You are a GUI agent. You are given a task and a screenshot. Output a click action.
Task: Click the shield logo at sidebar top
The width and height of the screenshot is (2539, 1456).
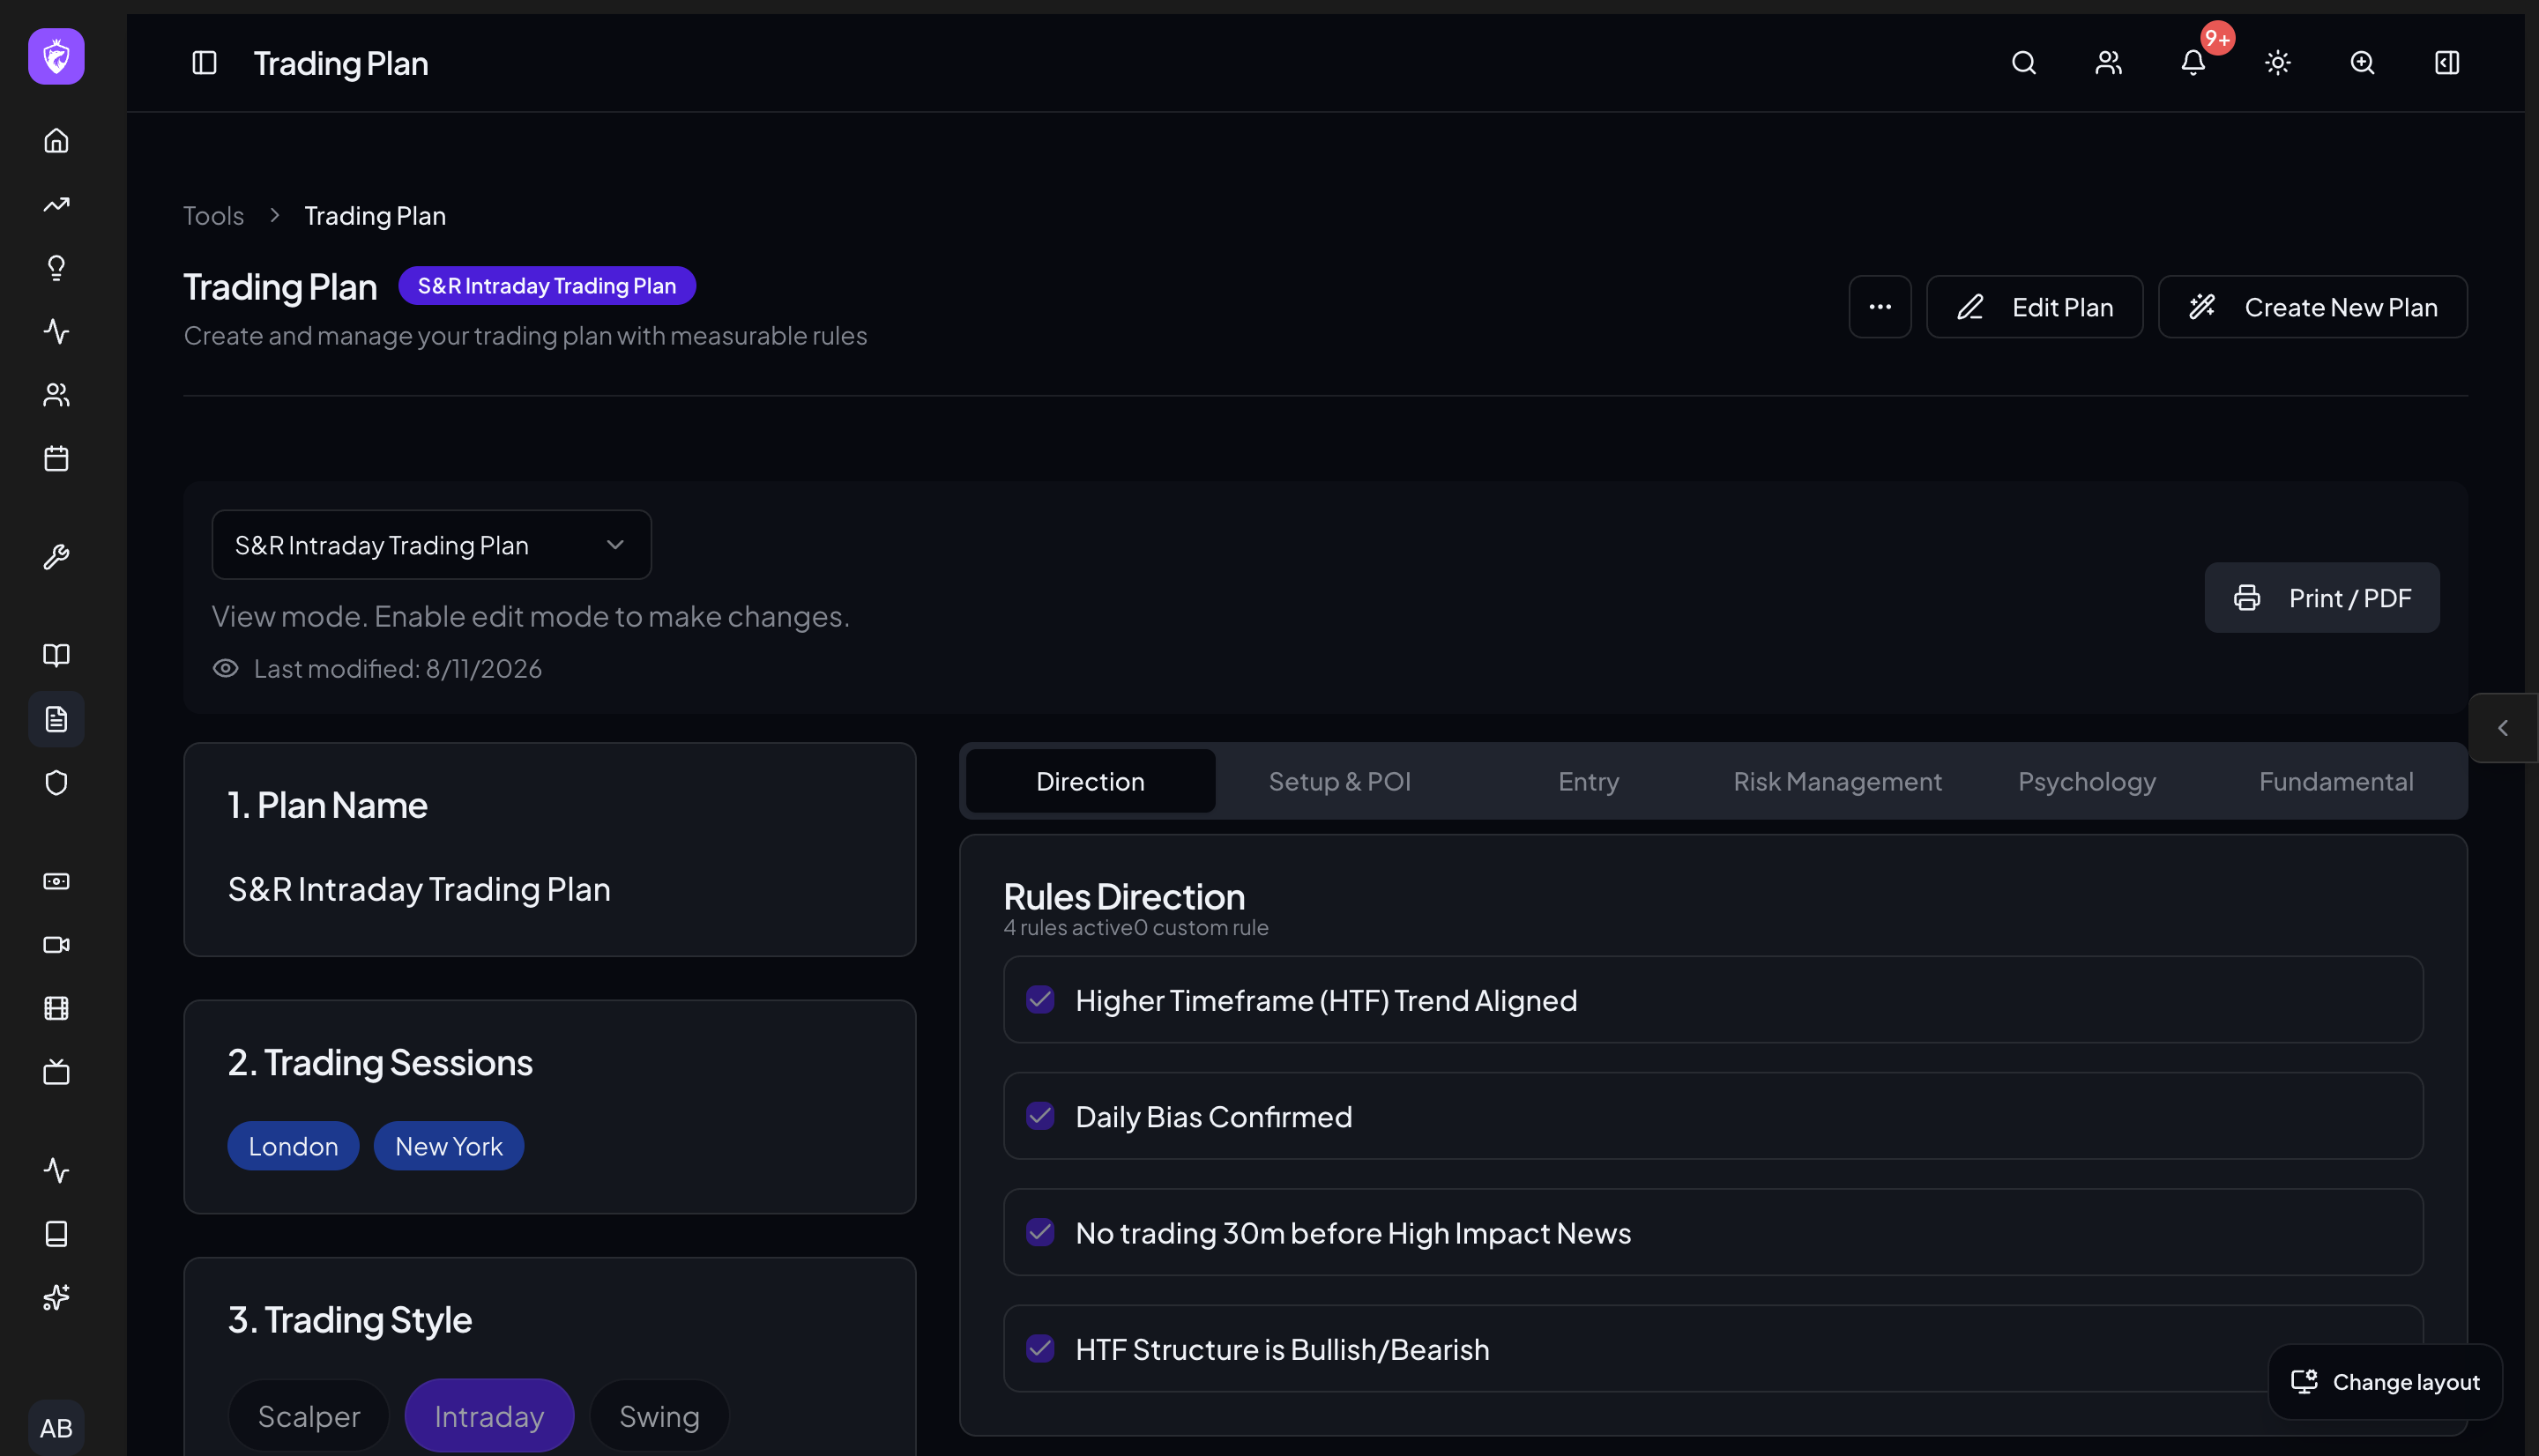56,57
